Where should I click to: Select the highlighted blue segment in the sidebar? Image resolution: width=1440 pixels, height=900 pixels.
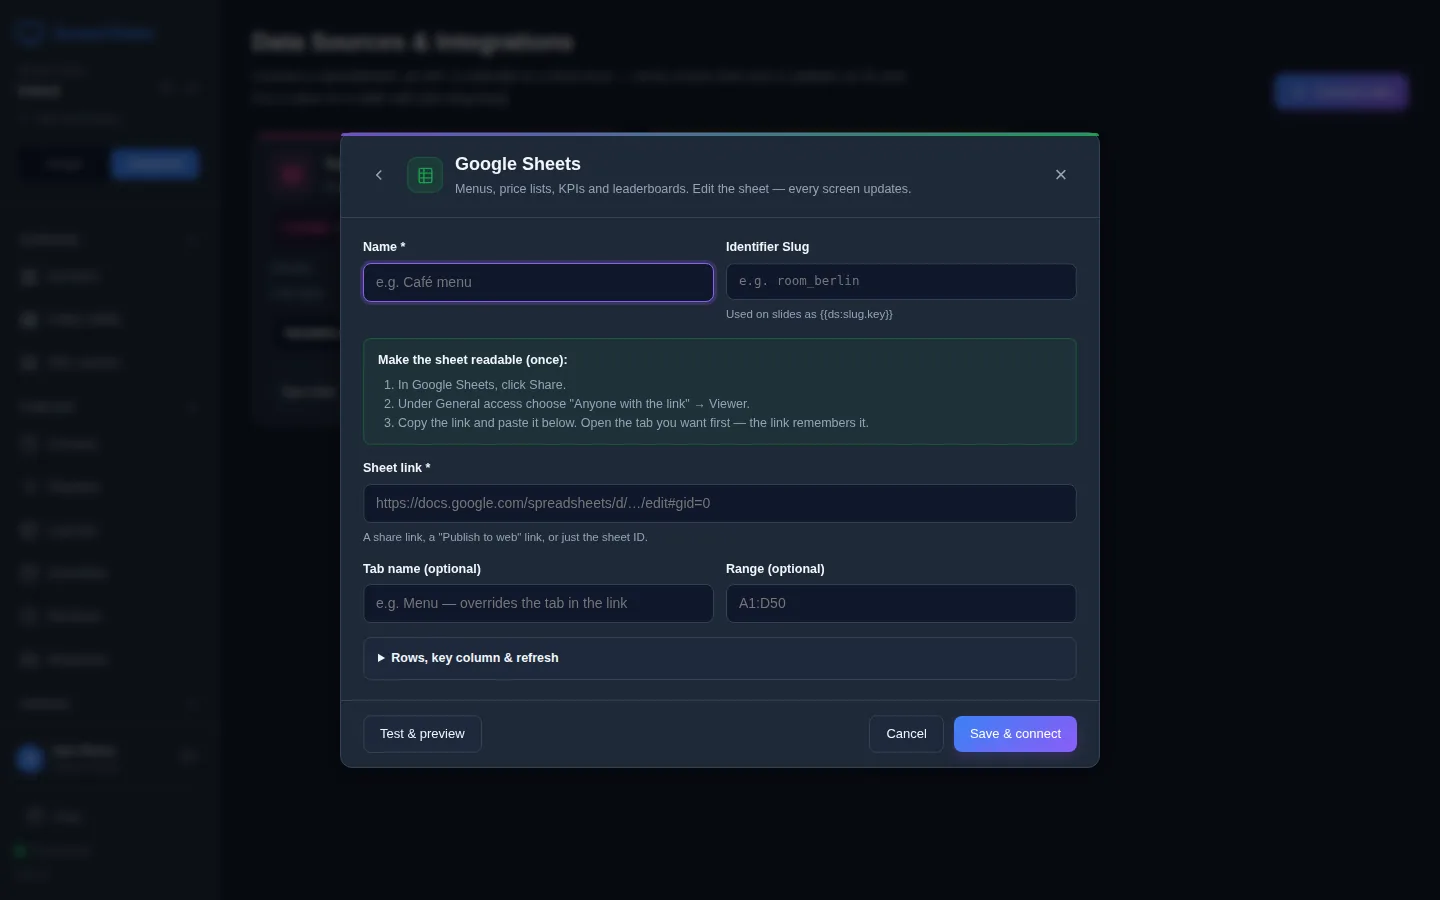pyautogui.click(x=155, y=164)
